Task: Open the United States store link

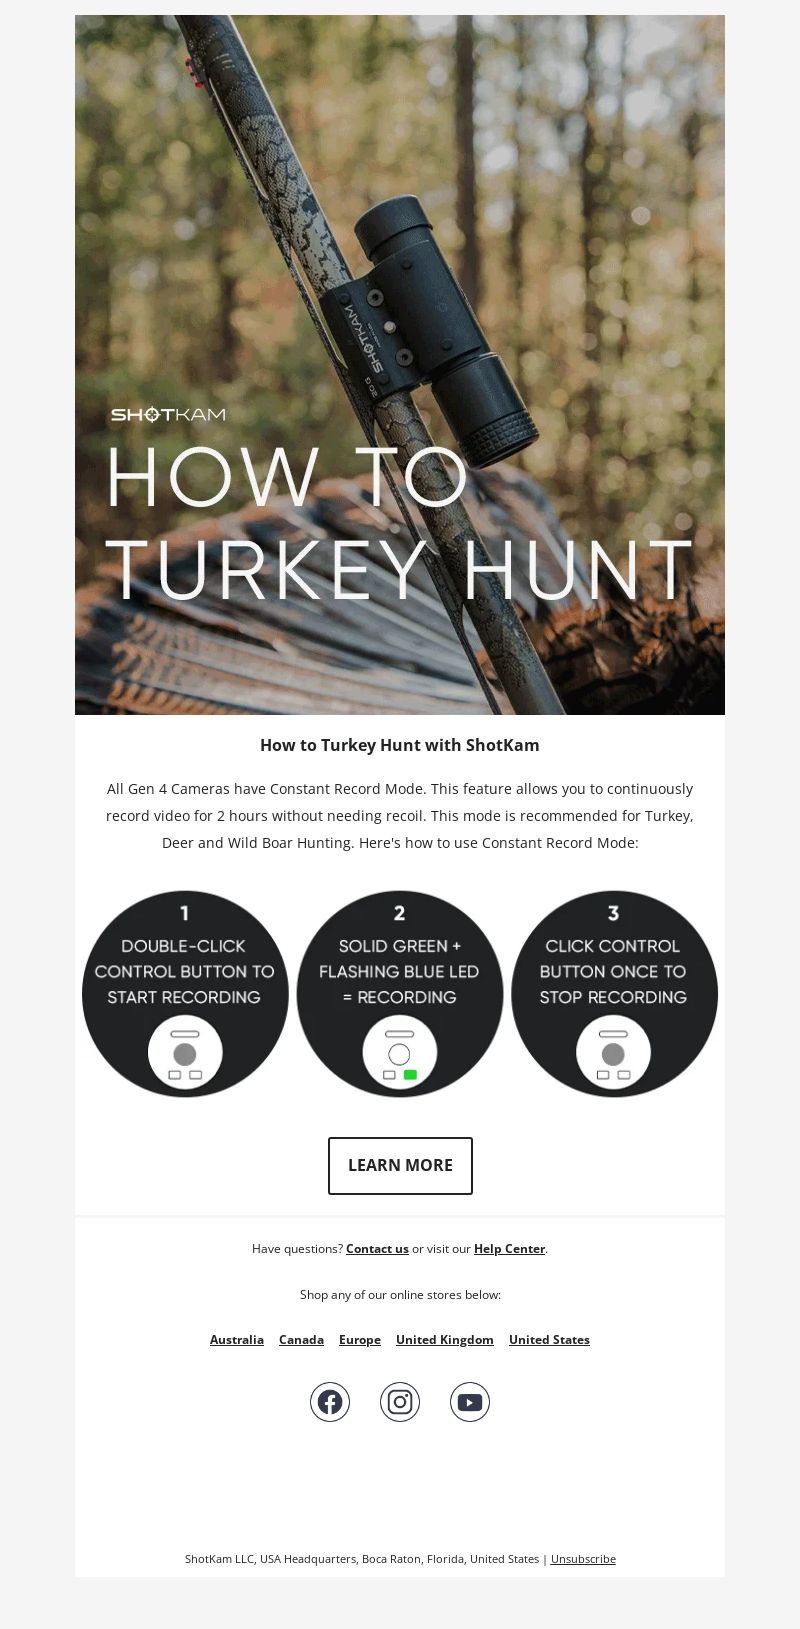Action: click(x=549, y=1339)
